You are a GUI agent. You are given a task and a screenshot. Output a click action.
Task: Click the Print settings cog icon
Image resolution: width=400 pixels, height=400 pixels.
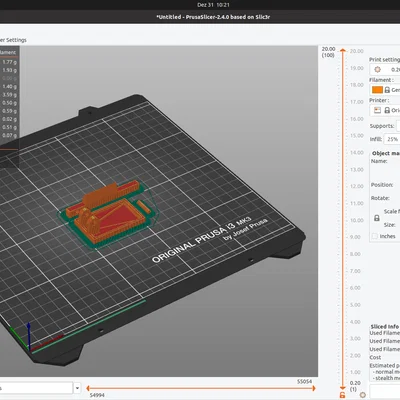[x=377, y=69]
